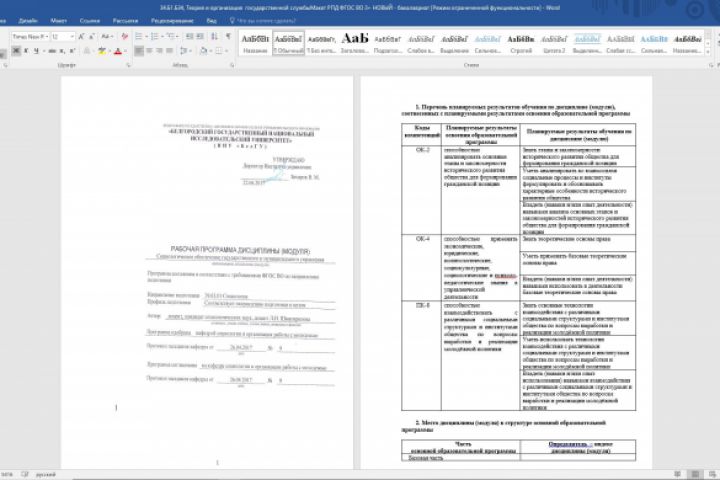The height and width of the screenshot is (480, 720).
Task: Open the Рассылки ribbon tab
Action: point(125,21)
